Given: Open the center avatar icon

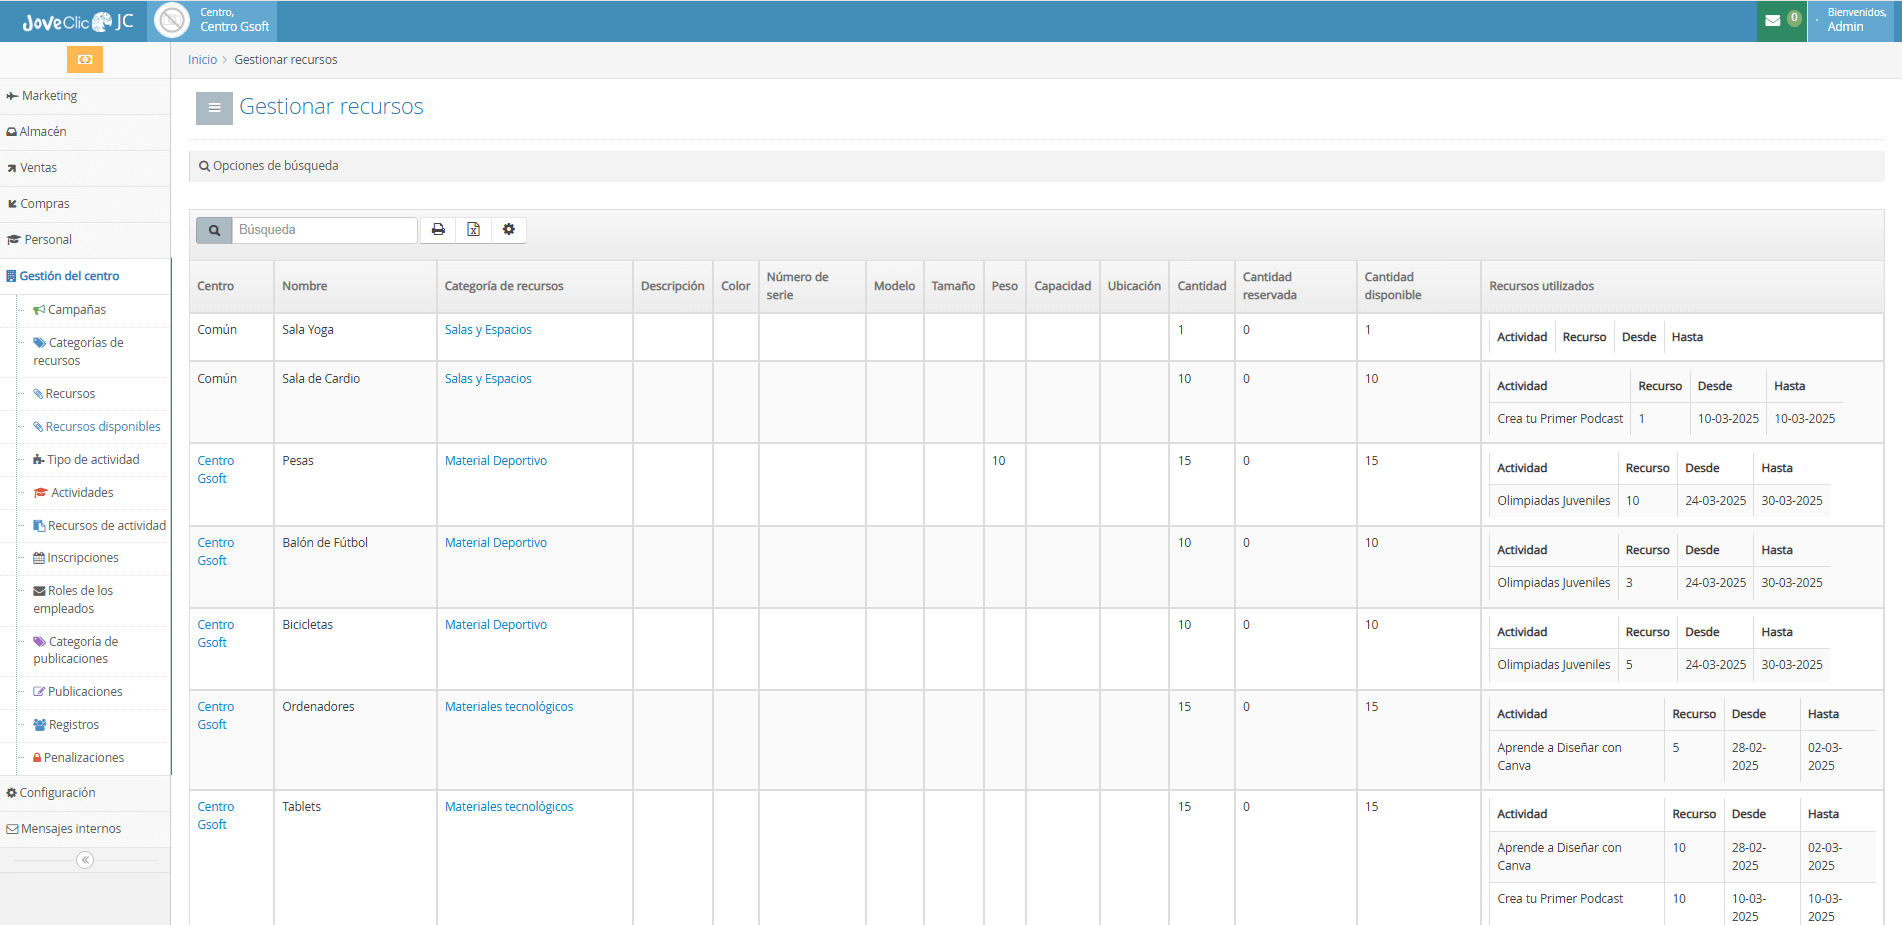Looking at the screenshot, I should (x=172, y=21).
